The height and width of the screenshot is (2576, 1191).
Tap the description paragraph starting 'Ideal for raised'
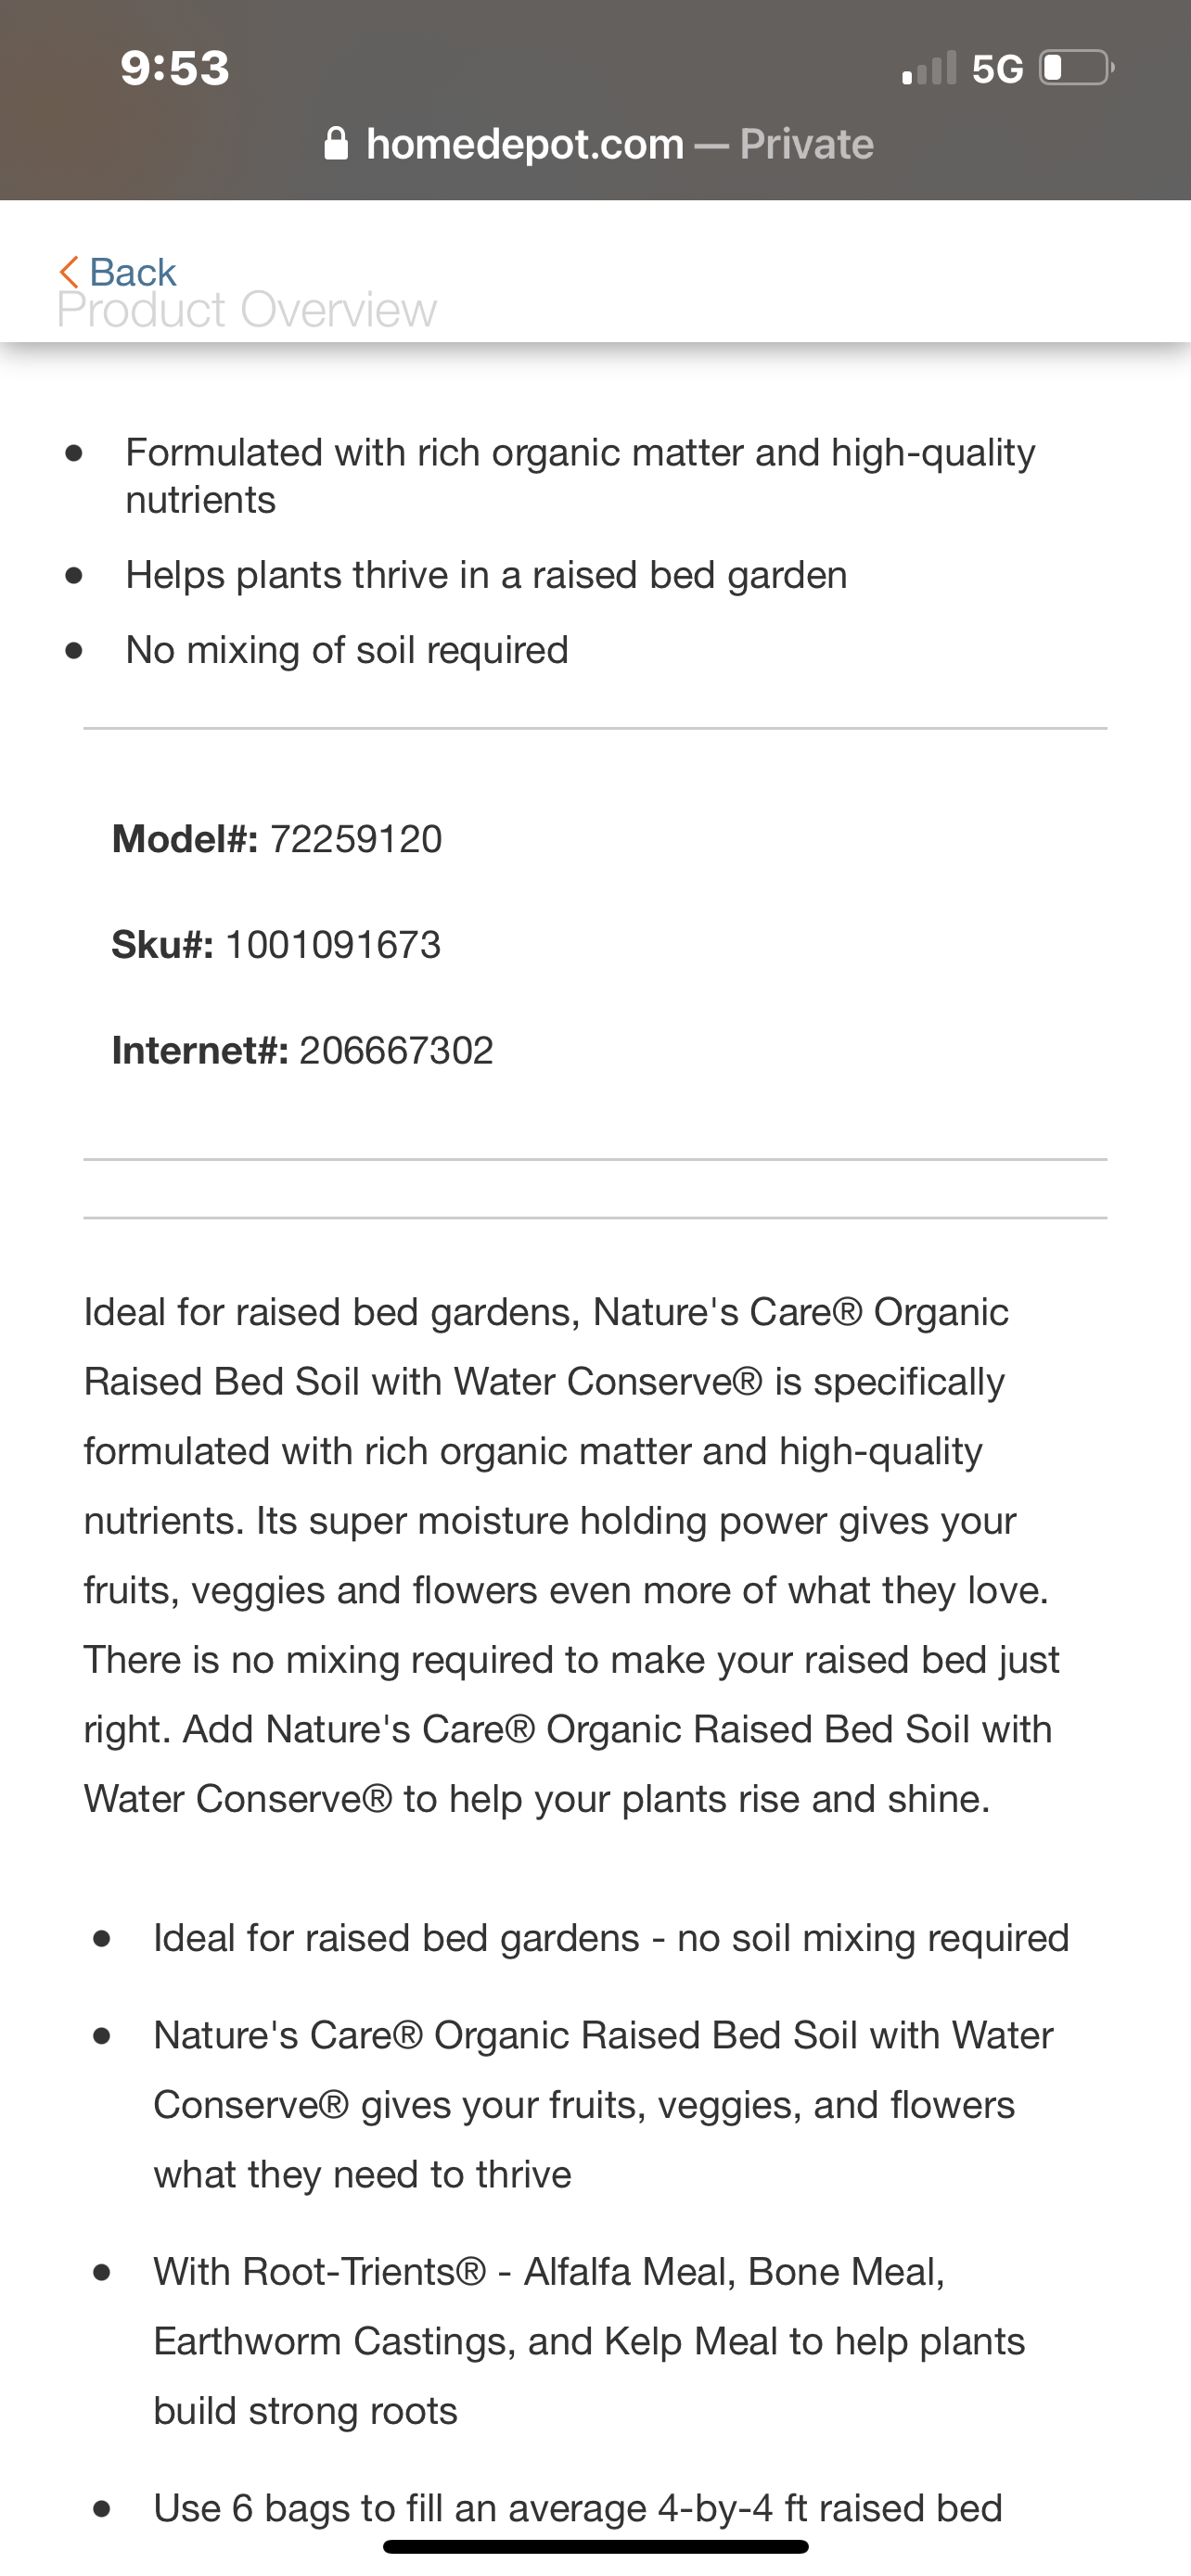(x=571, y=1555)
